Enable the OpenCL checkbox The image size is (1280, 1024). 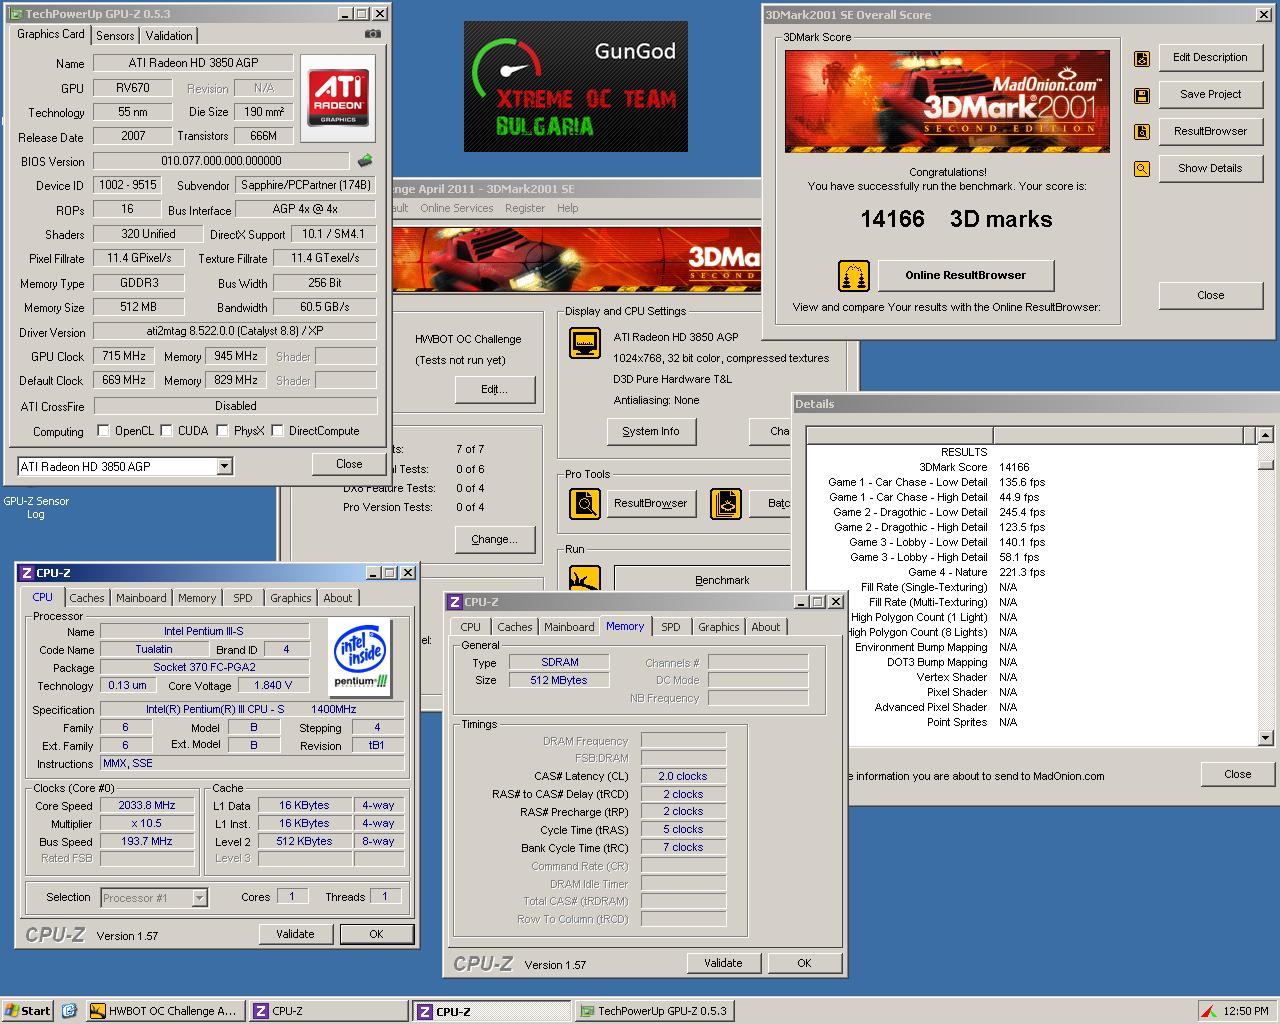103,431
